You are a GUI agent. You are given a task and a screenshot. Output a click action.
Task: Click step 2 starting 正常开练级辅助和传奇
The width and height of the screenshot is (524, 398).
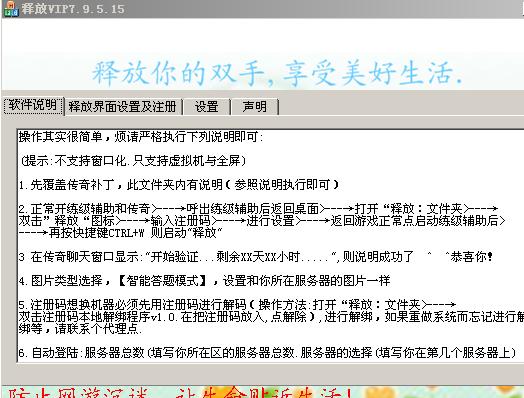tap(258, 209)
